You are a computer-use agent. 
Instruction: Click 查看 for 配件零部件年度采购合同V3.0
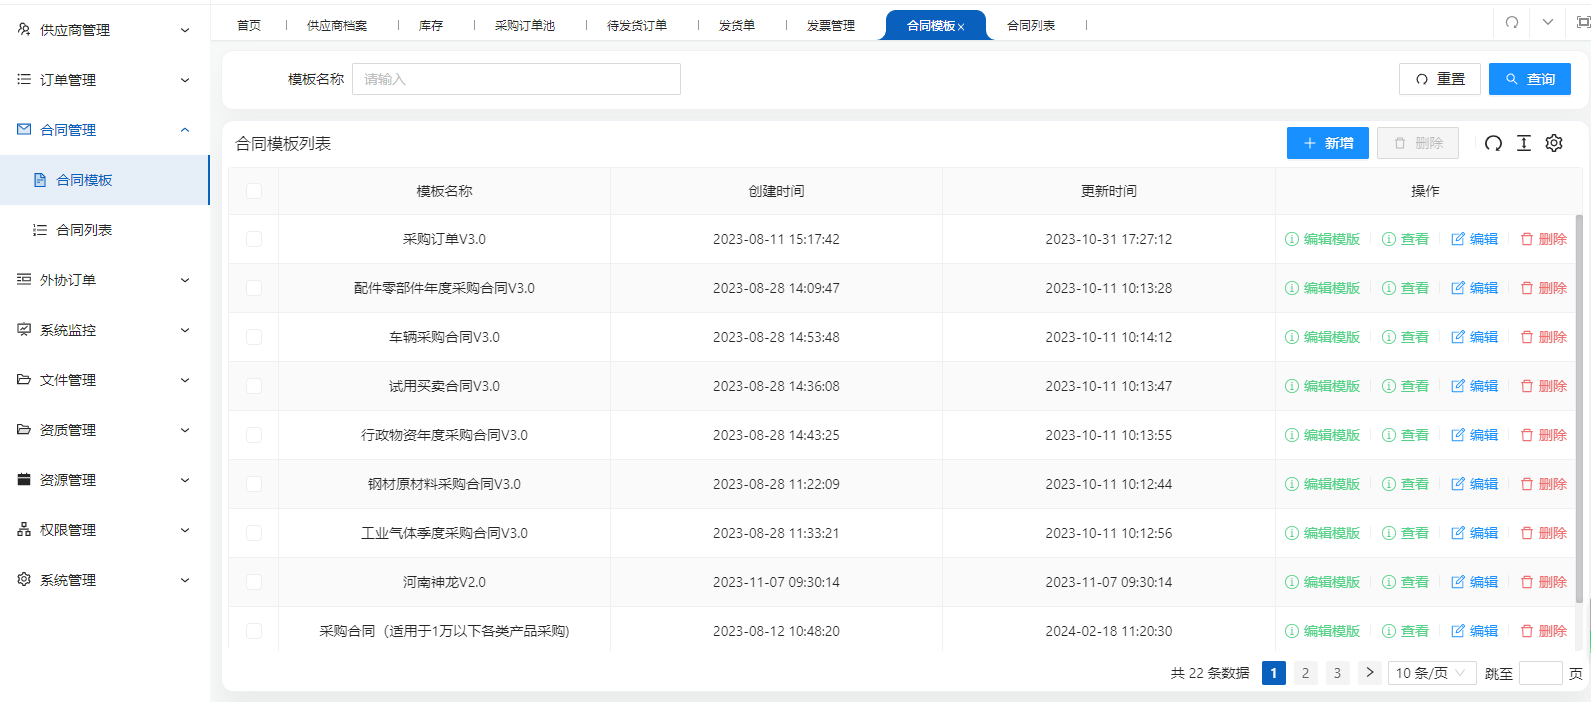point(1405,288)
